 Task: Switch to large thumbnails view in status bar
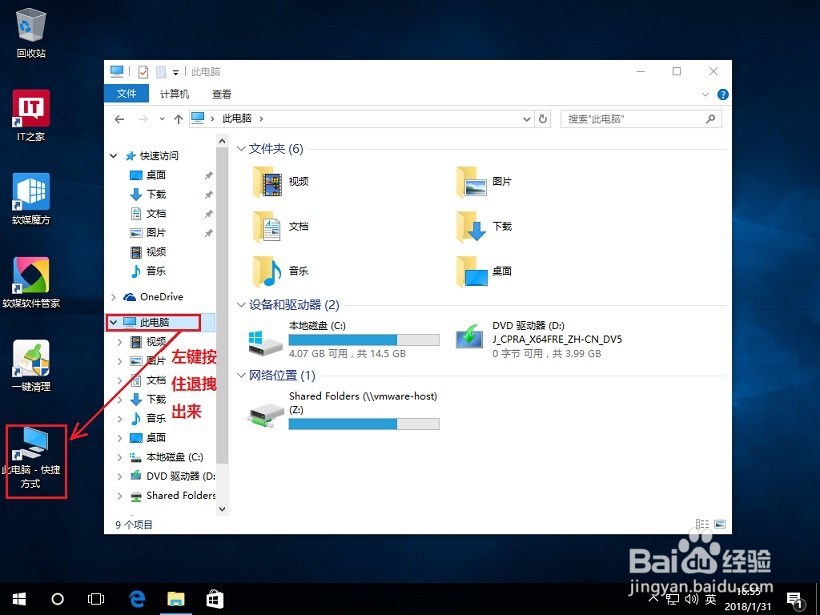click(719, 523)
